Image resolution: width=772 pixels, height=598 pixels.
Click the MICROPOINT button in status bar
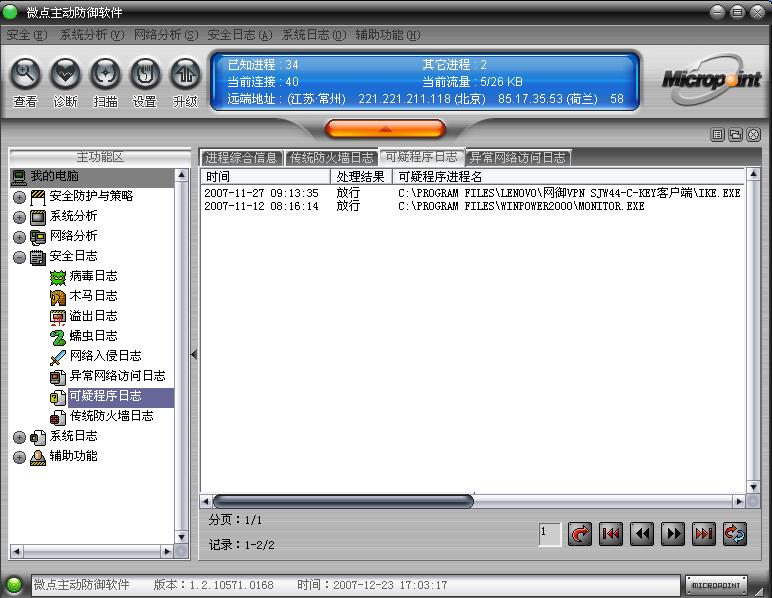tap(716, 585)
